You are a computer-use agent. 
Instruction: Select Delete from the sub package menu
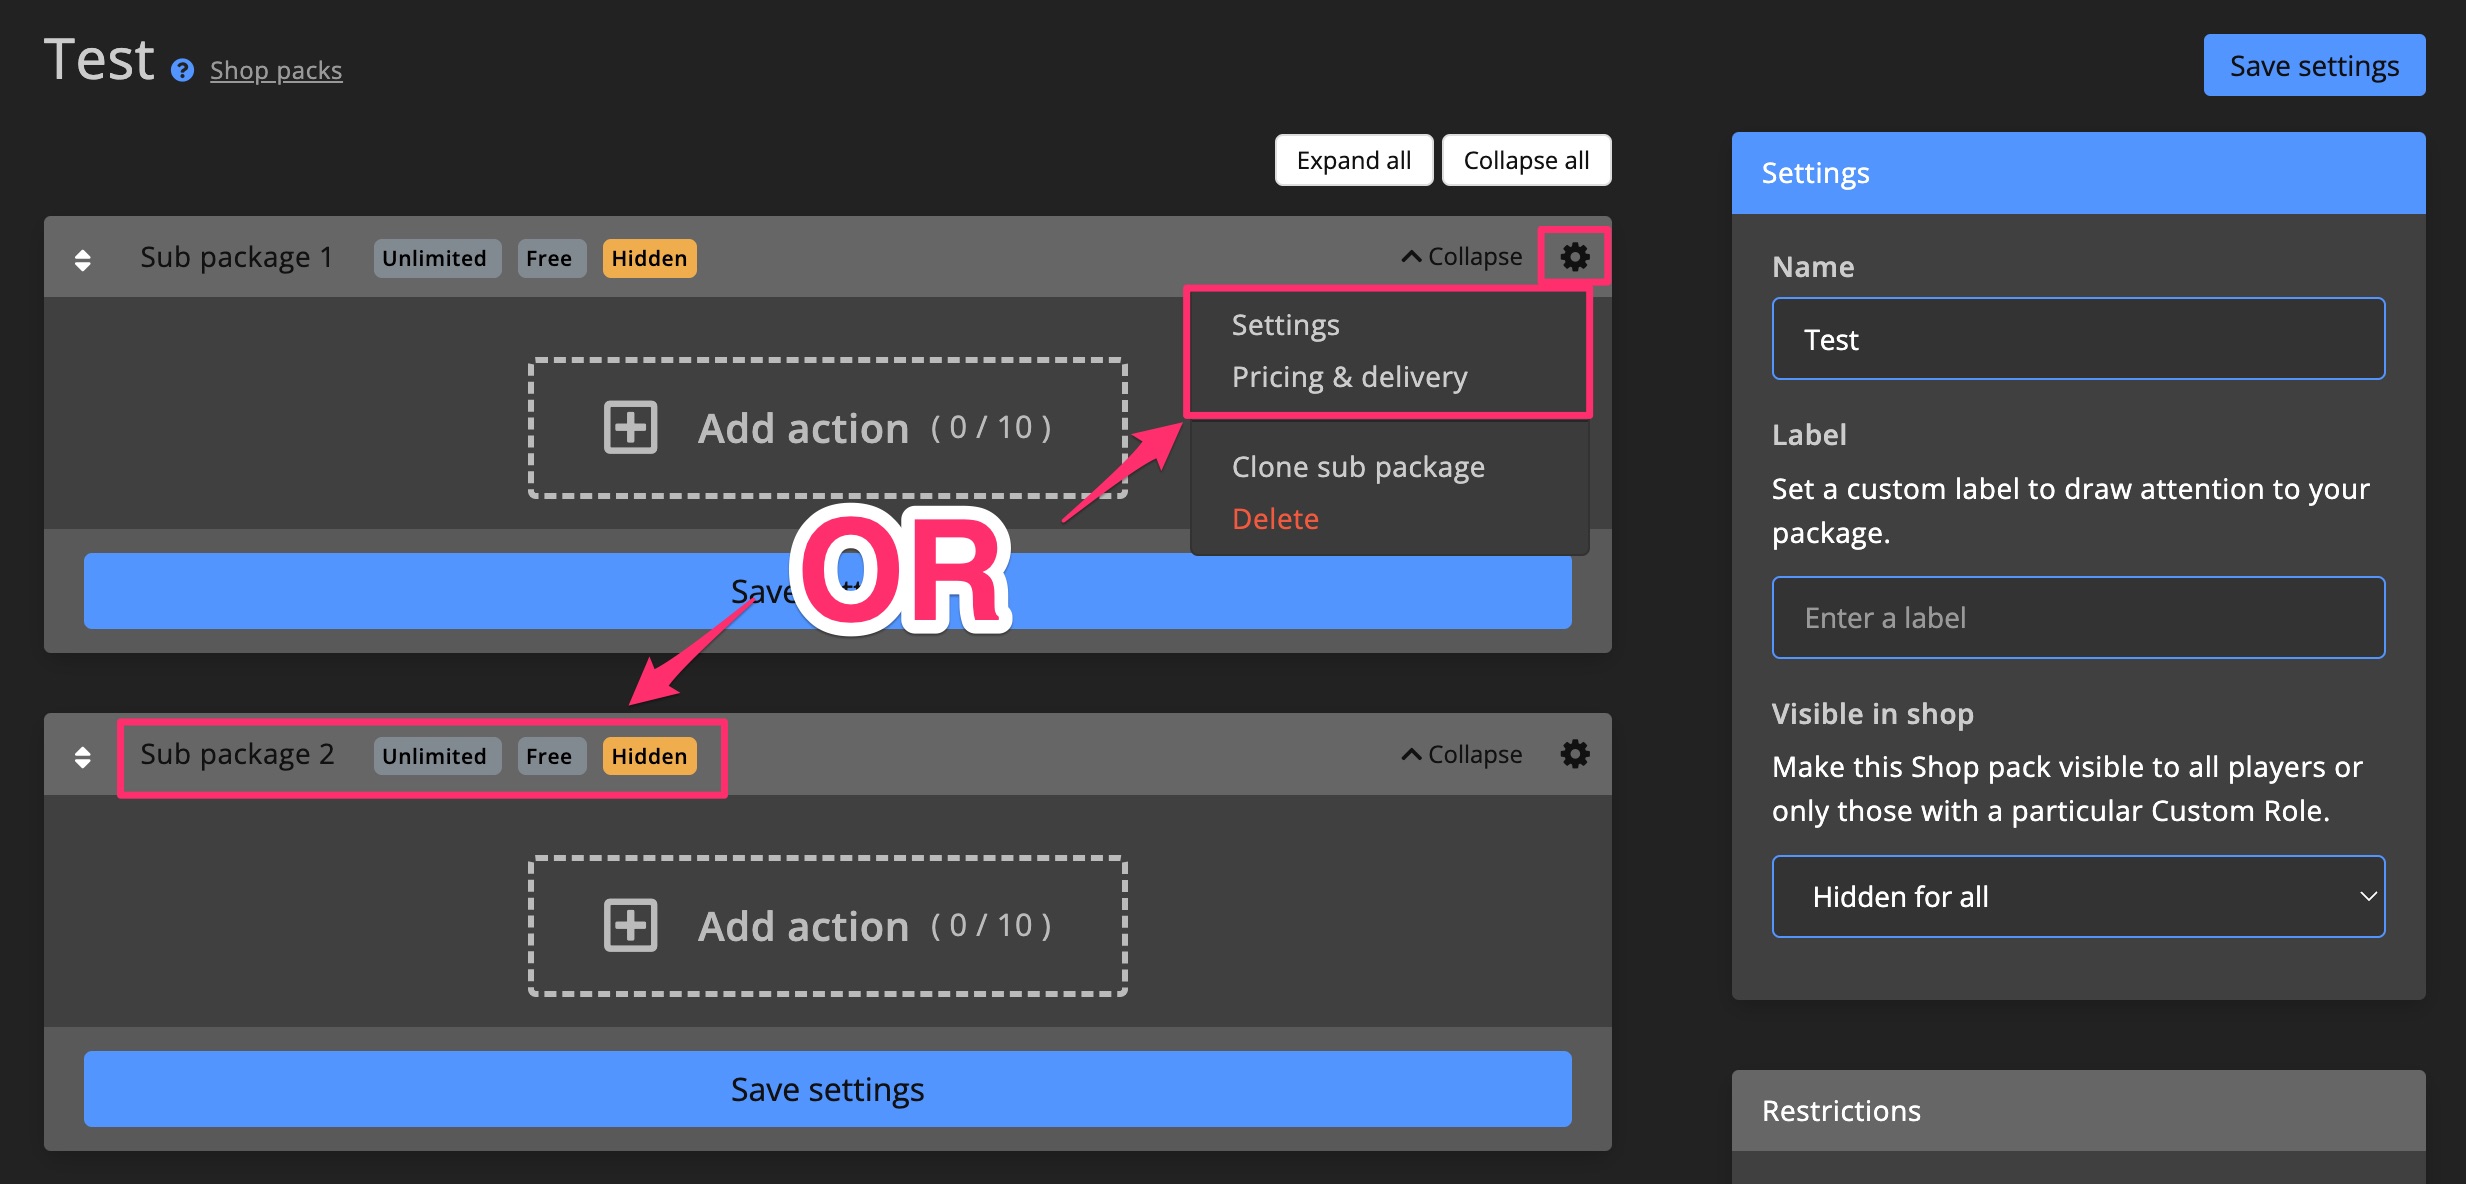point(1275,518)
